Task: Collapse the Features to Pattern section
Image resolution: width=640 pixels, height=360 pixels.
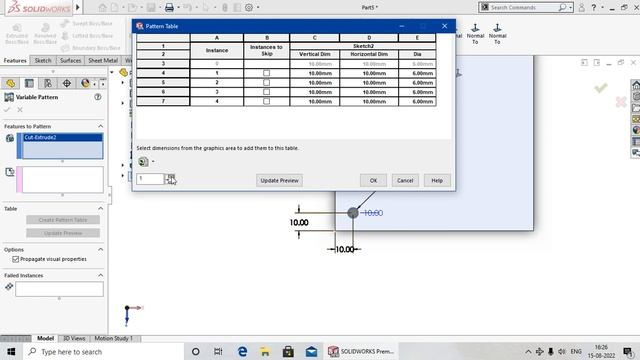Action: coord(100,126)
